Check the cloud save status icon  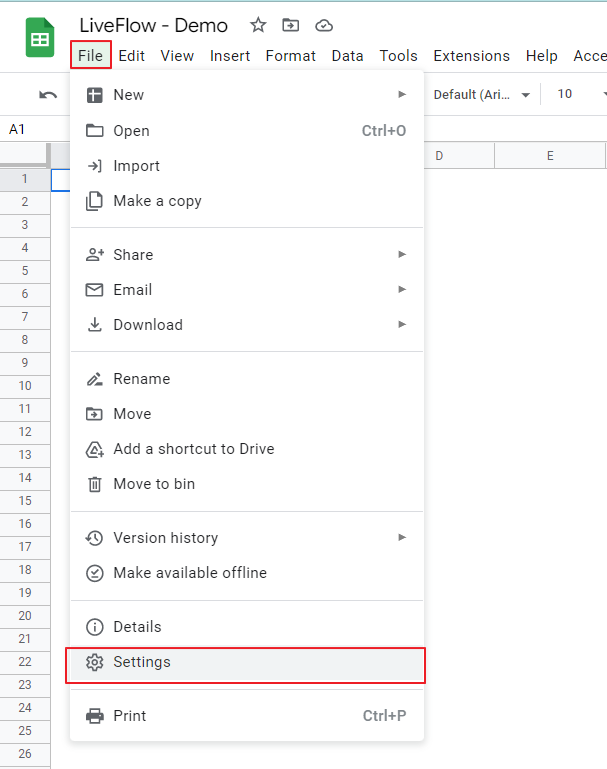coord(324,25)
